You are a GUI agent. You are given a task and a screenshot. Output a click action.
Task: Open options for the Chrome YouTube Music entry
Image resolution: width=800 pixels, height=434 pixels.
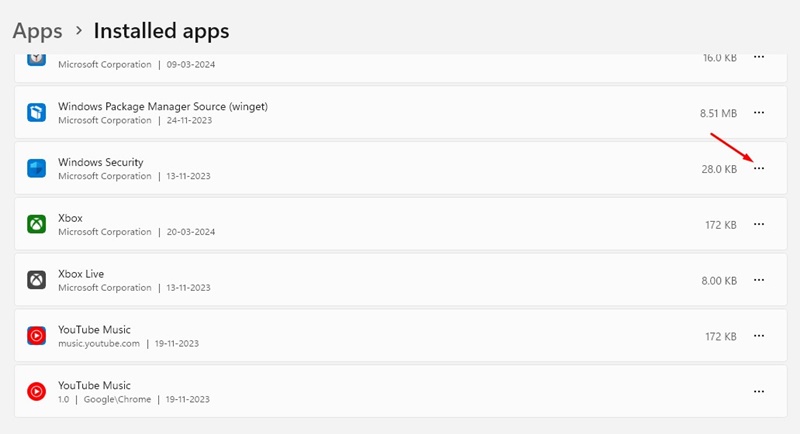759,392
